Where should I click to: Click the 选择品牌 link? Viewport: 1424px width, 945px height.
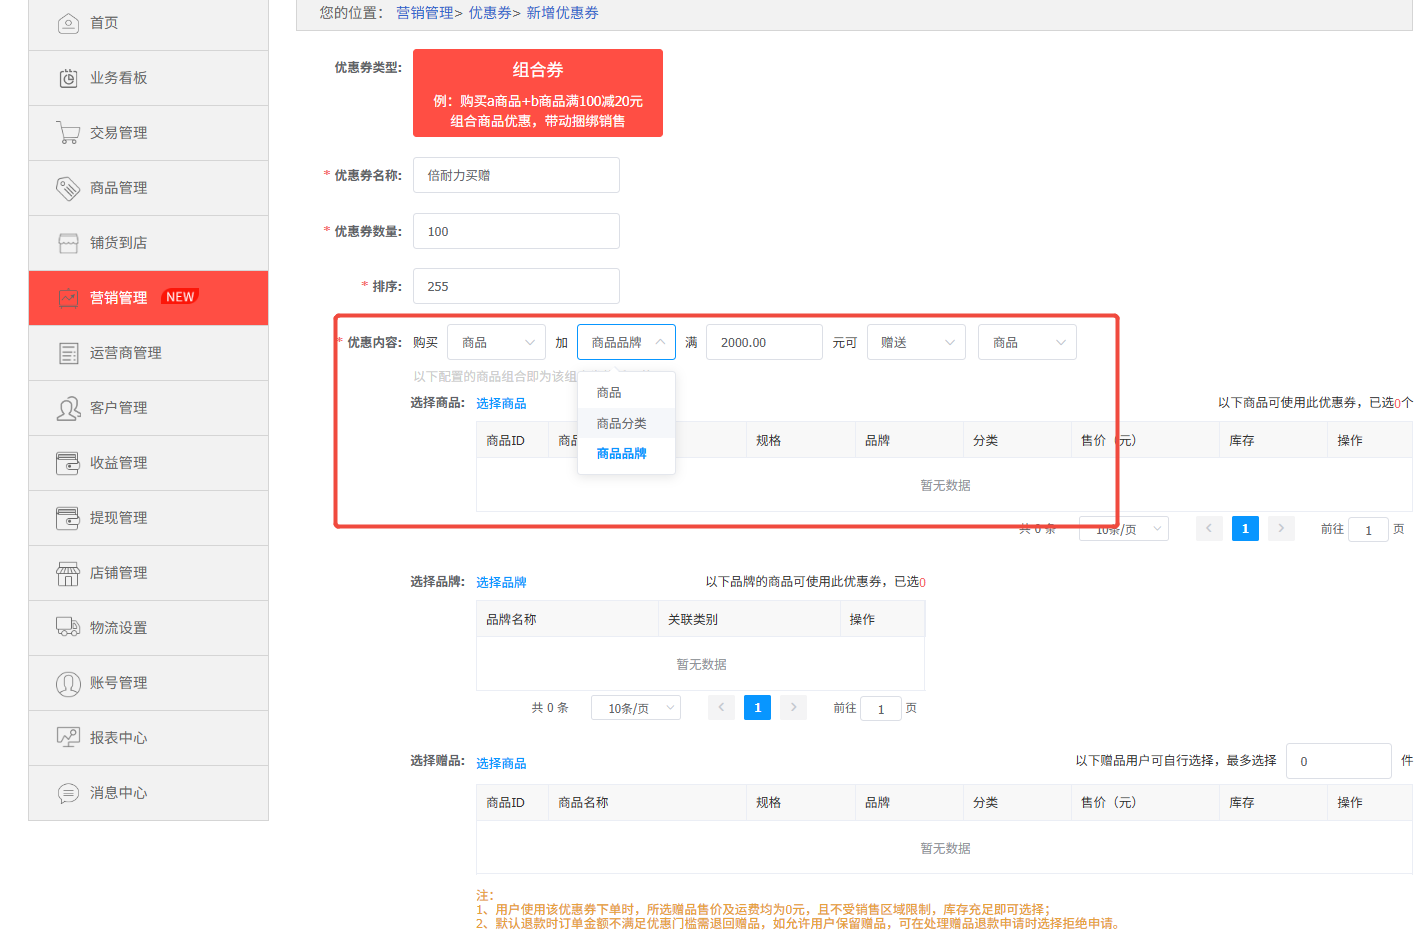(501, 582)
